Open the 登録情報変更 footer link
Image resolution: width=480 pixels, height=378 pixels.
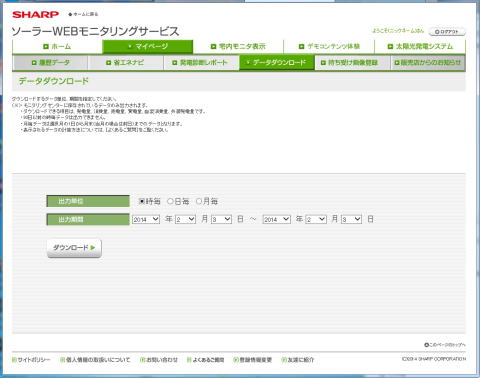pos(252,360)
